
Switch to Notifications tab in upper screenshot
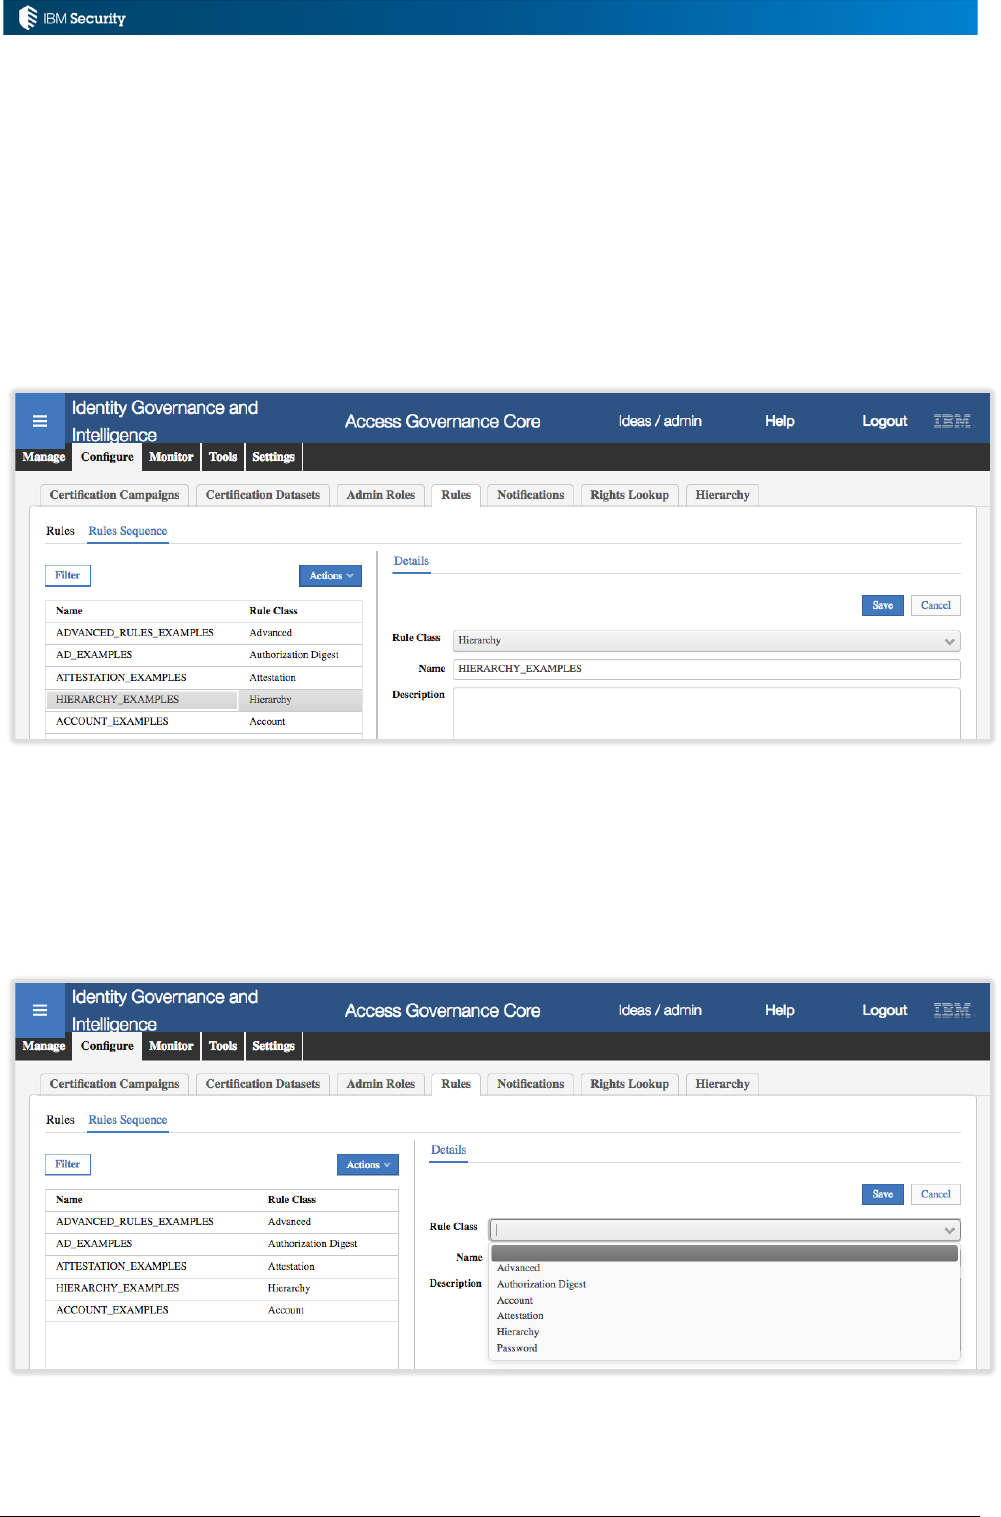click(531, 495)
